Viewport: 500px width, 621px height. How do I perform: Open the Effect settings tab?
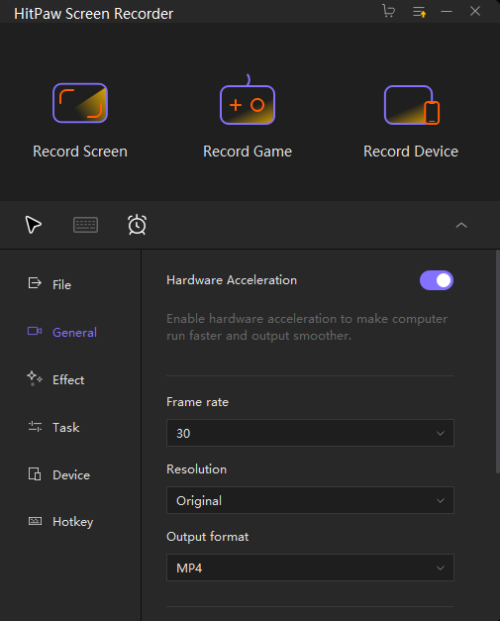pos(55,379)
